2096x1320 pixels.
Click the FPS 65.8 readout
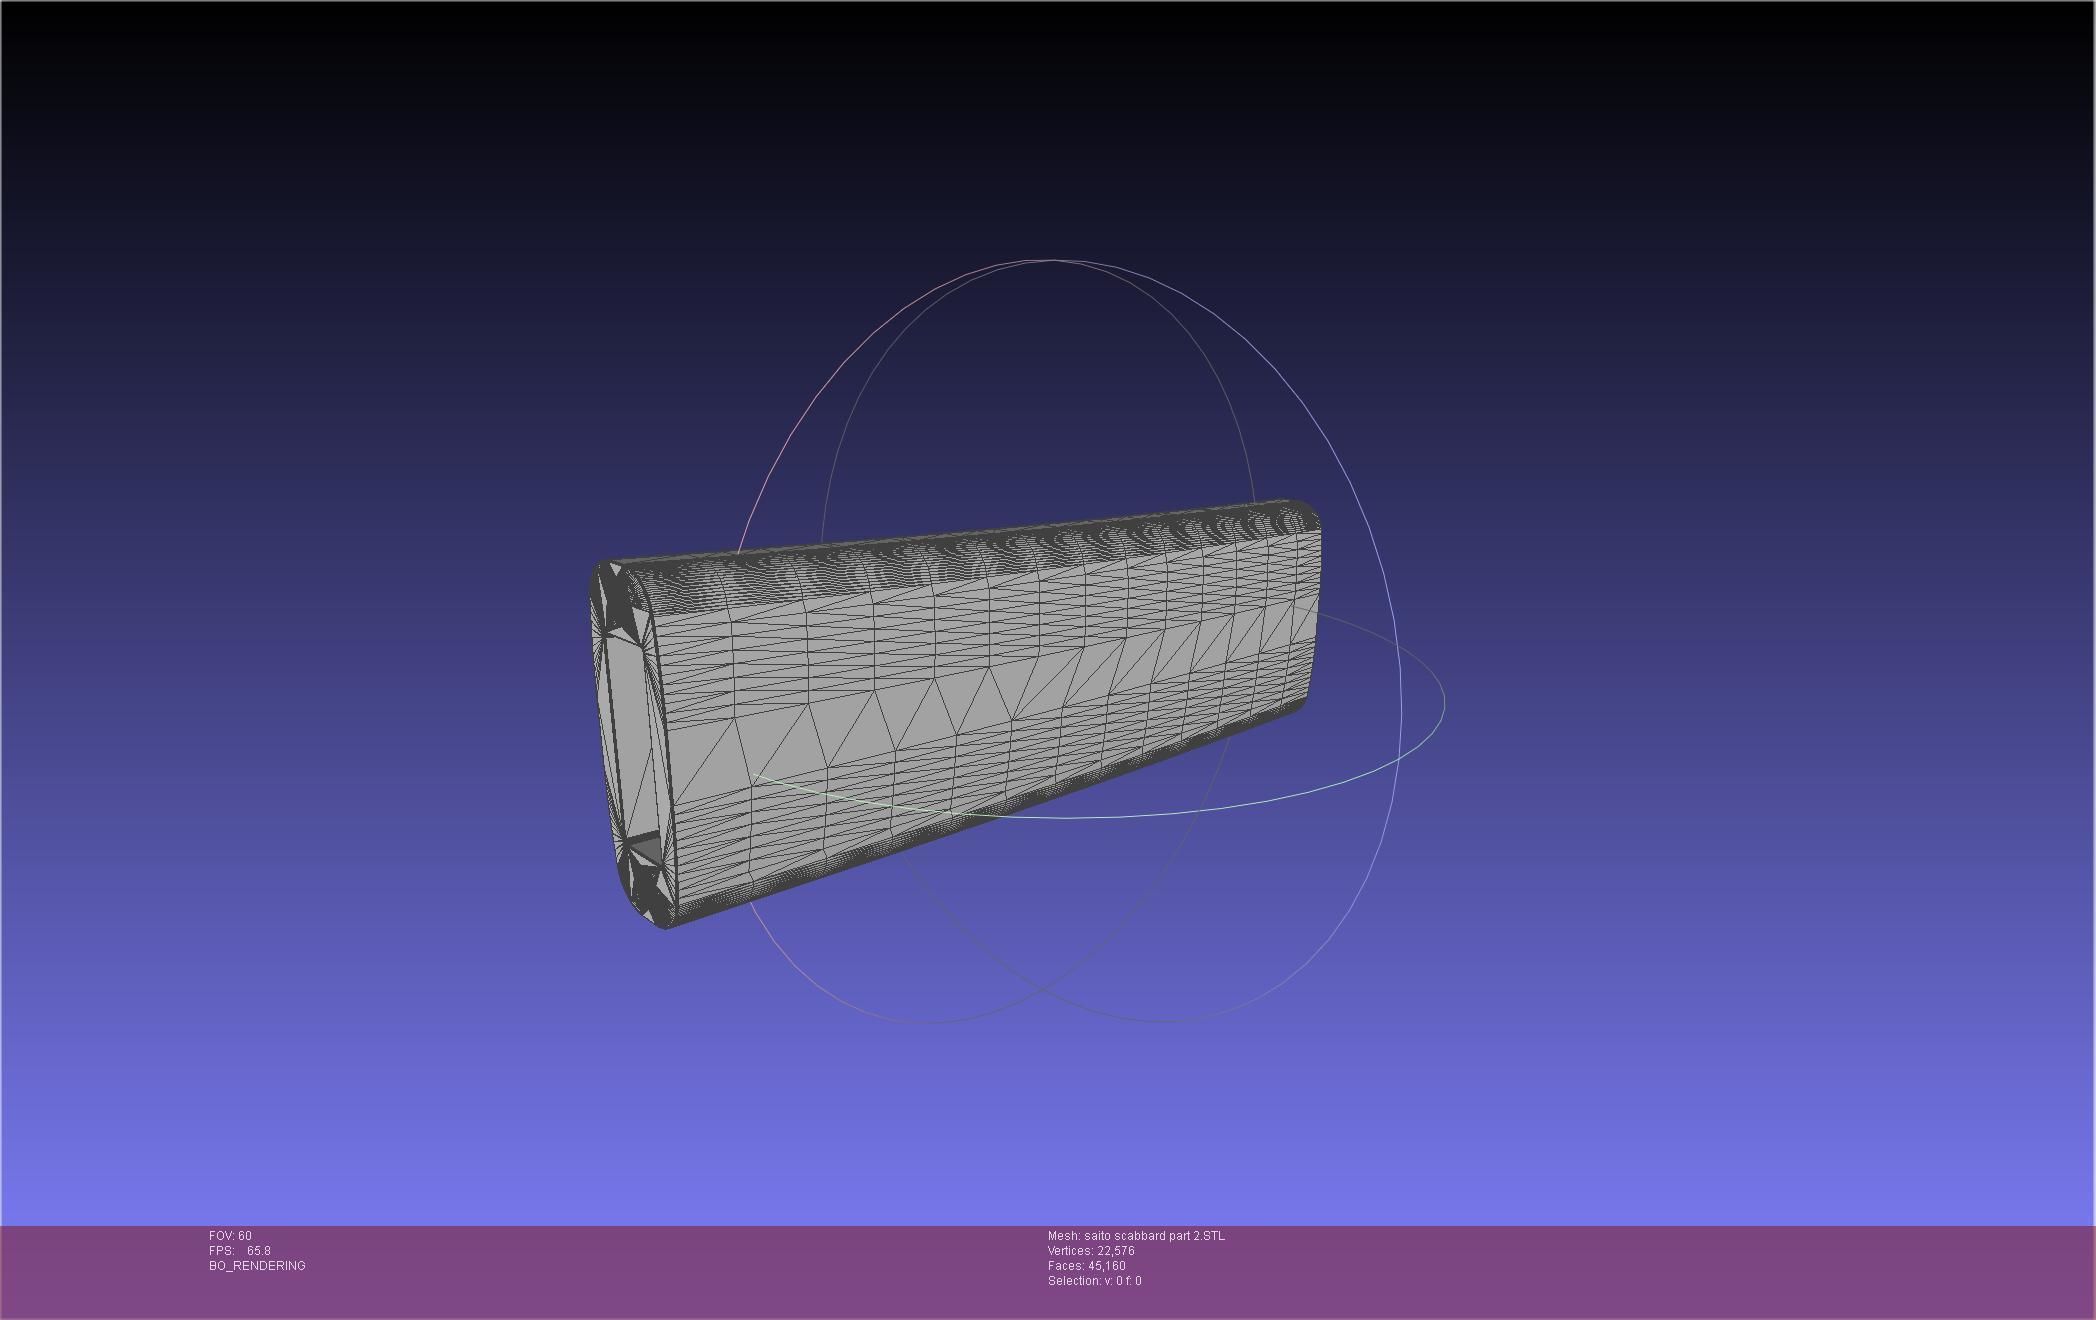click(240, 1251)
